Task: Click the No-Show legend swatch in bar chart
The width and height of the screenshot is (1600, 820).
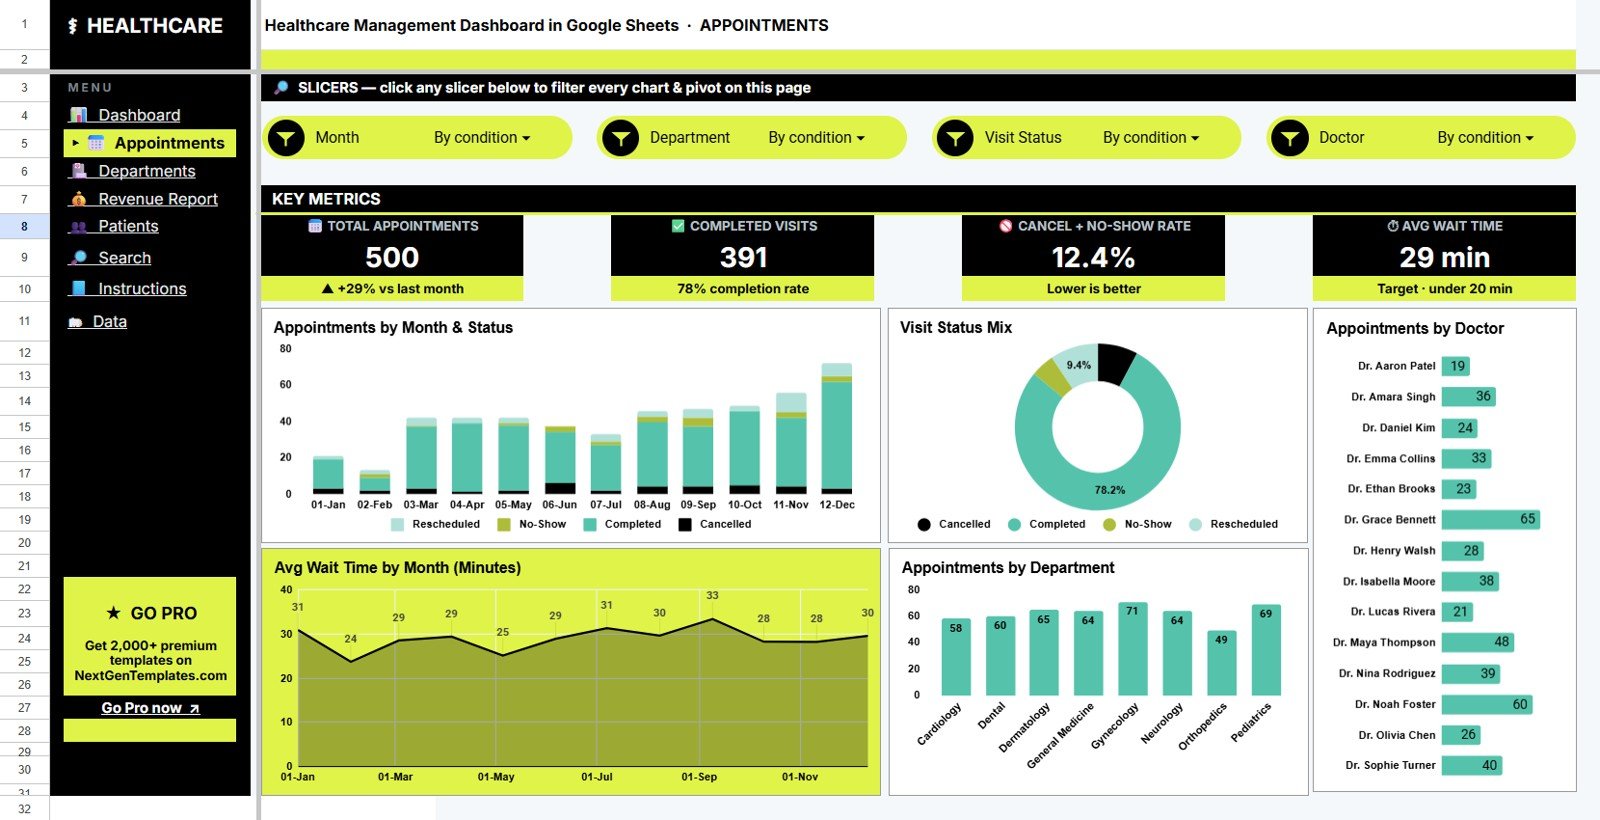Action: (504, 524)
